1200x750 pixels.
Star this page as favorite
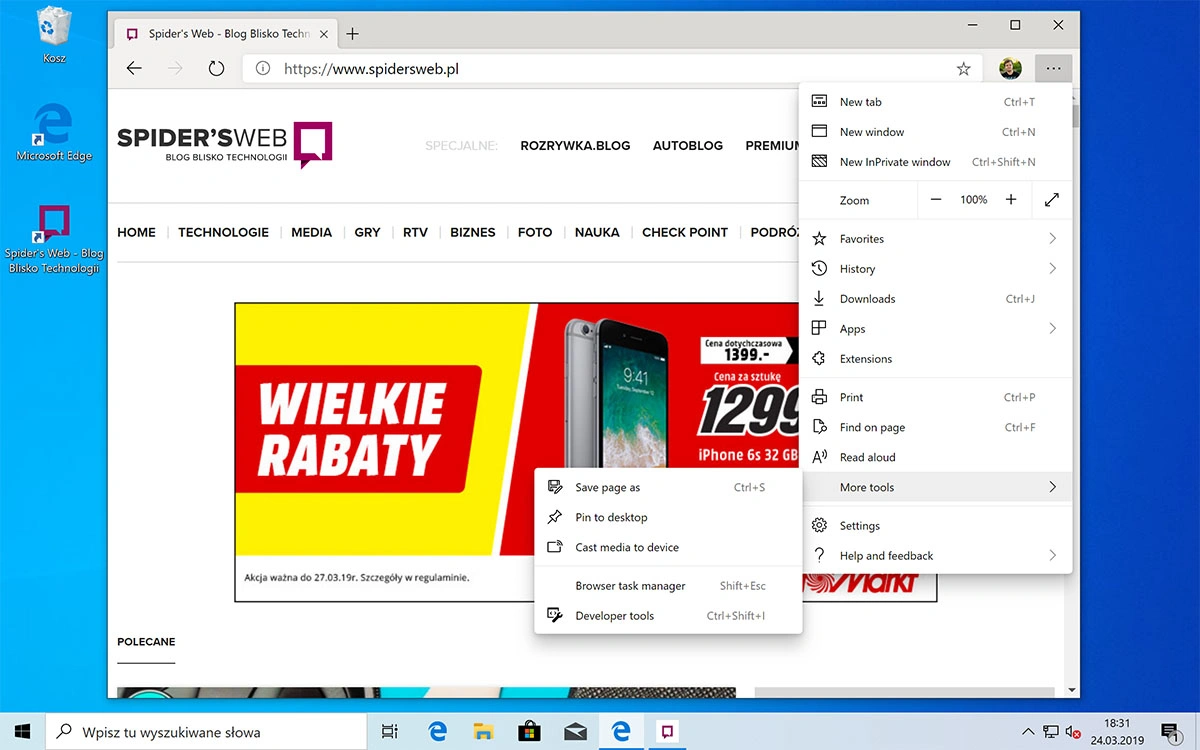point(963,69)
